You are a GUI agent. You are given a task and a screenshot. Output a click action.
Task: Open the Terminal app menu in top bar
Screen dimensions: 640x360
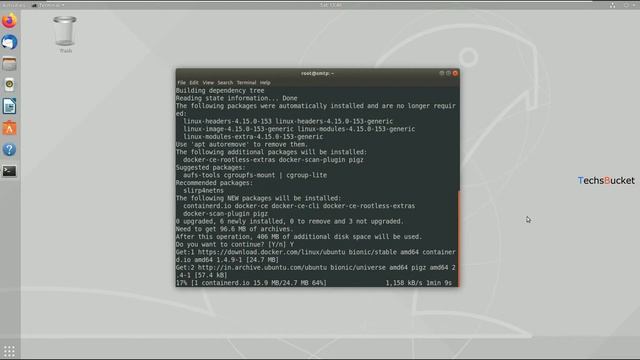48,5
